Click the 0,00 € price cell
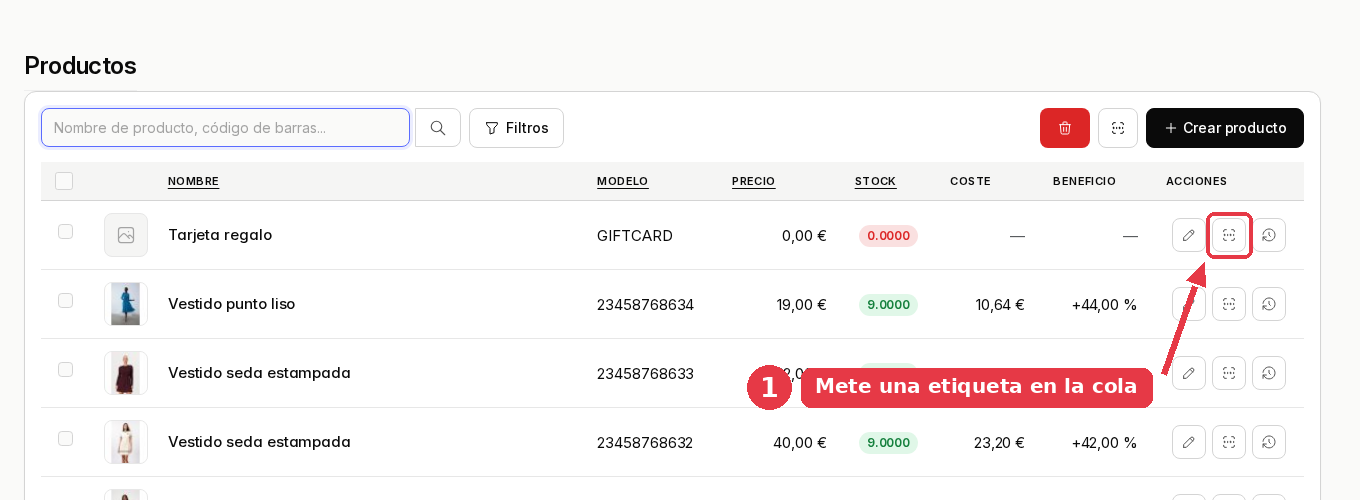Image resolution: width=1360 pixels, height=500 pixels. tap(805, 236)
